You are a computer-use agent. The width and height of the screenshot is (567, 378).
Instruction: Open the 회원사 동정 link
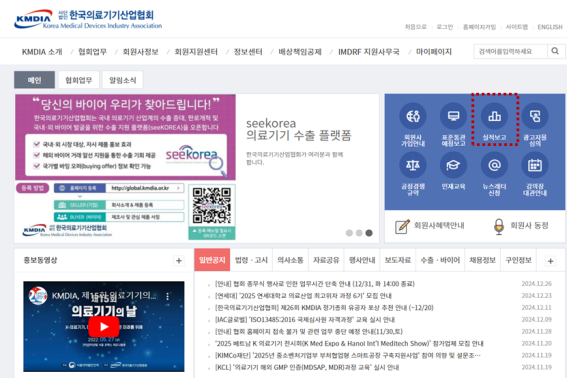529,226
